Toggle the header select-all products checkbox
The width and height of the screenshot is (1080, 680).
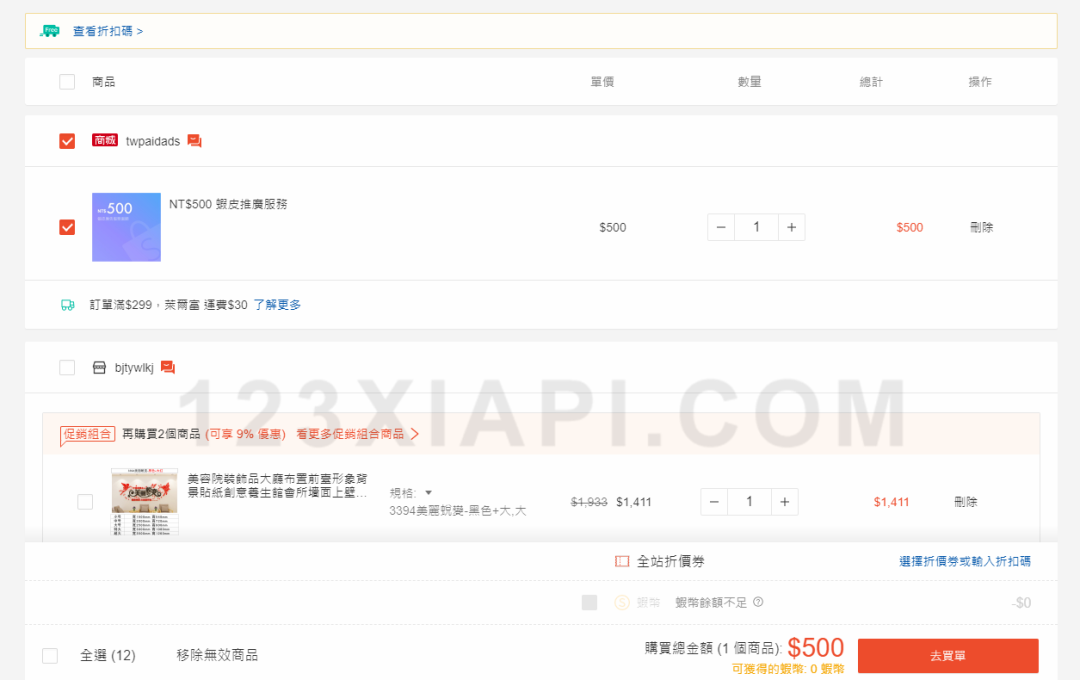point(67,82)
